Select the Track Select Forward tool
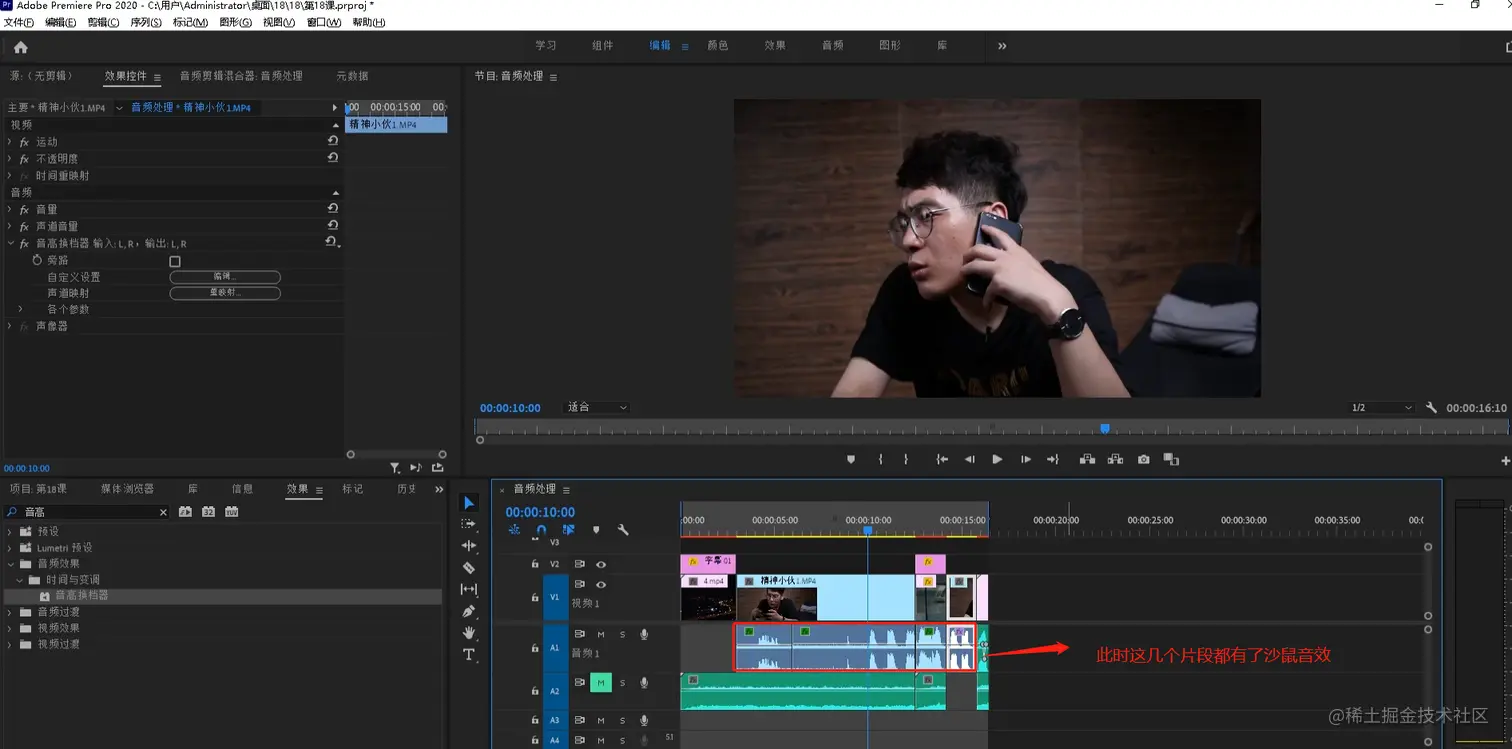Viewport: 1512px width, 749px height. coord(469,523)
